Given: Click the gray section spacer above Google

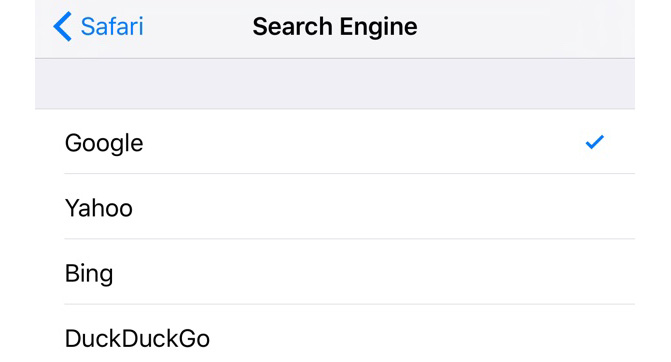Looking at the screenshot, I should tap(335, 83).
